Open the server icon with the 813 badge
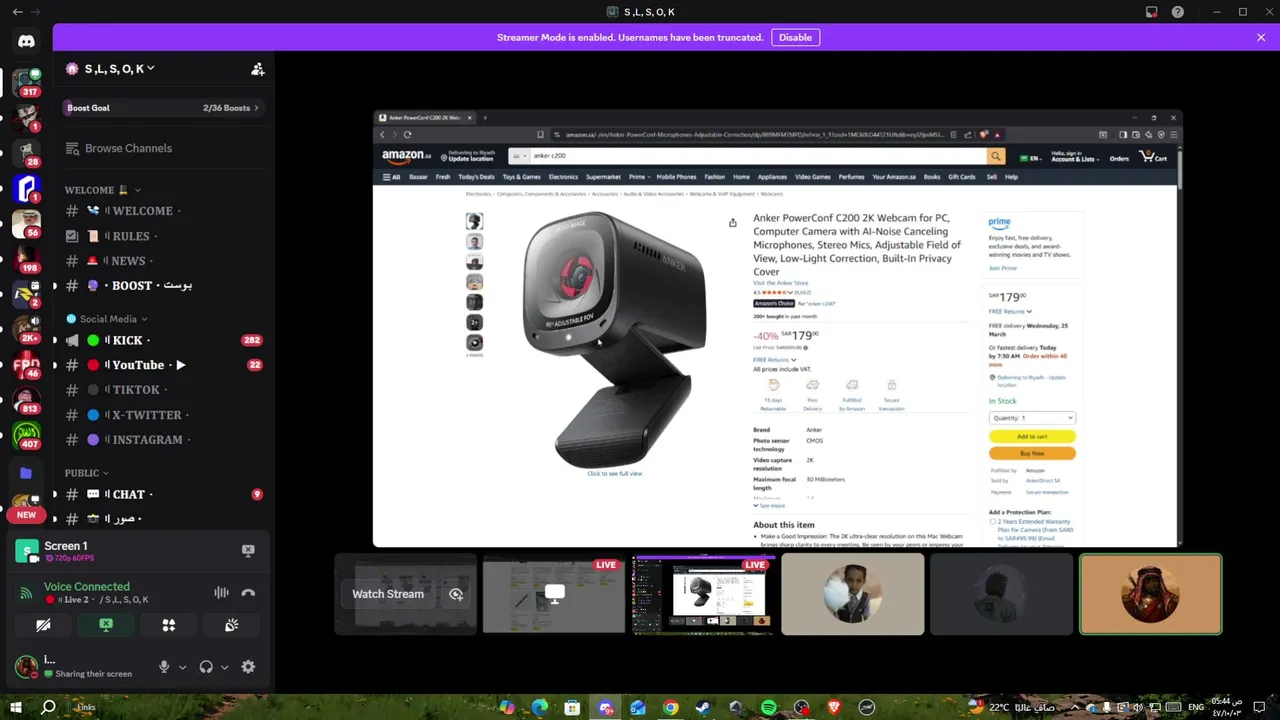1280x720 pixels. (x=26, y=400)
